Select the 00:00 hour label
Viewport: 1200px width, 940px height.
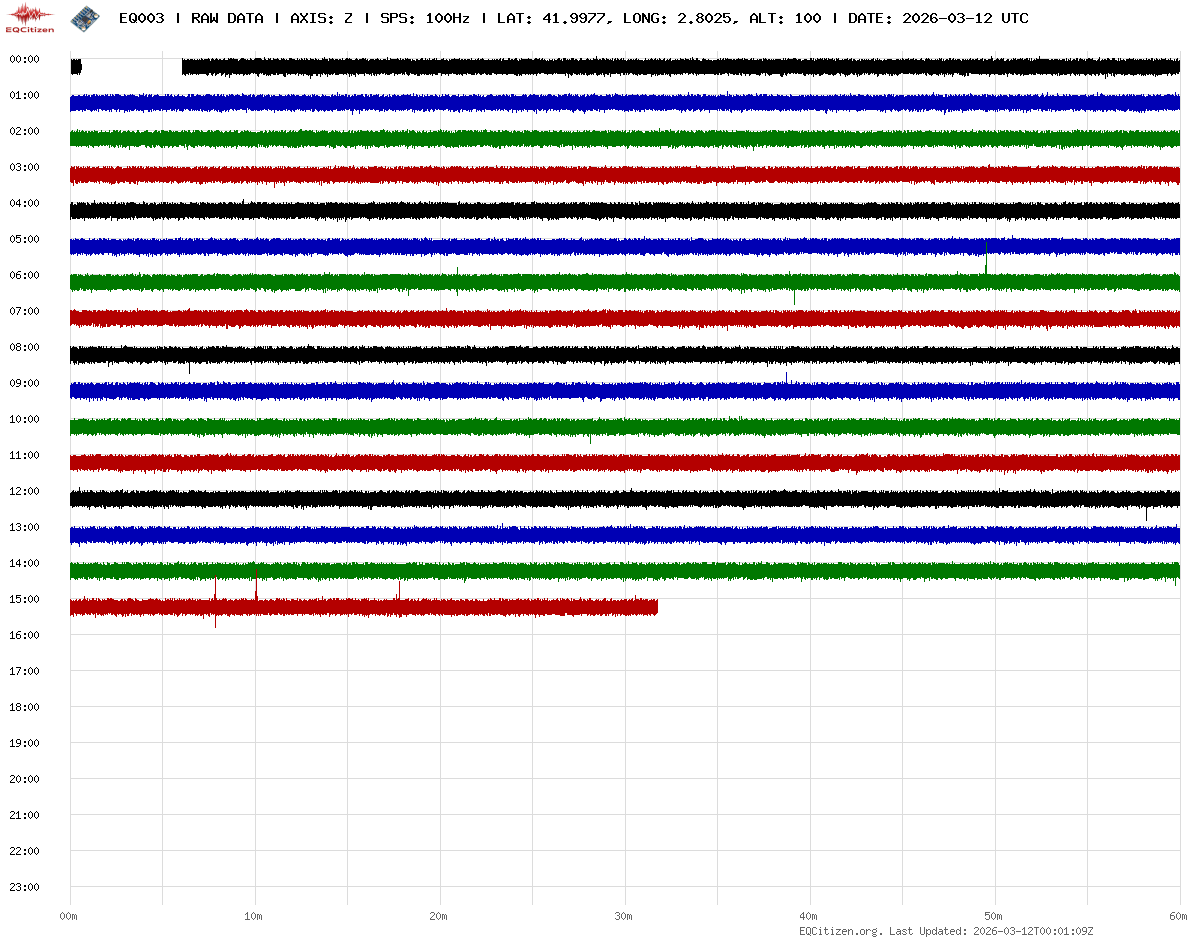click(x=24, y=59)
